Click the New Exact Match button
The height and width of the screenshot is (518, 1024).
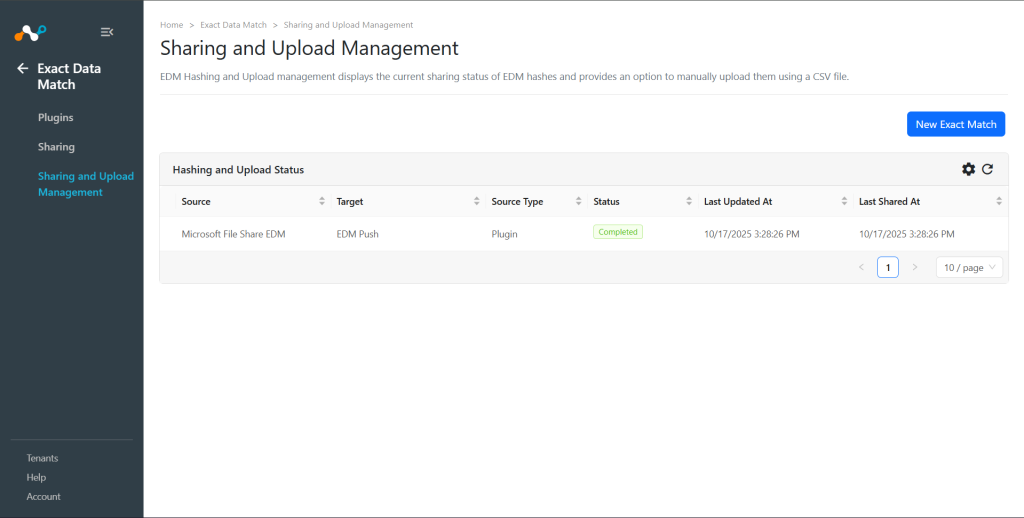(956, 124)
